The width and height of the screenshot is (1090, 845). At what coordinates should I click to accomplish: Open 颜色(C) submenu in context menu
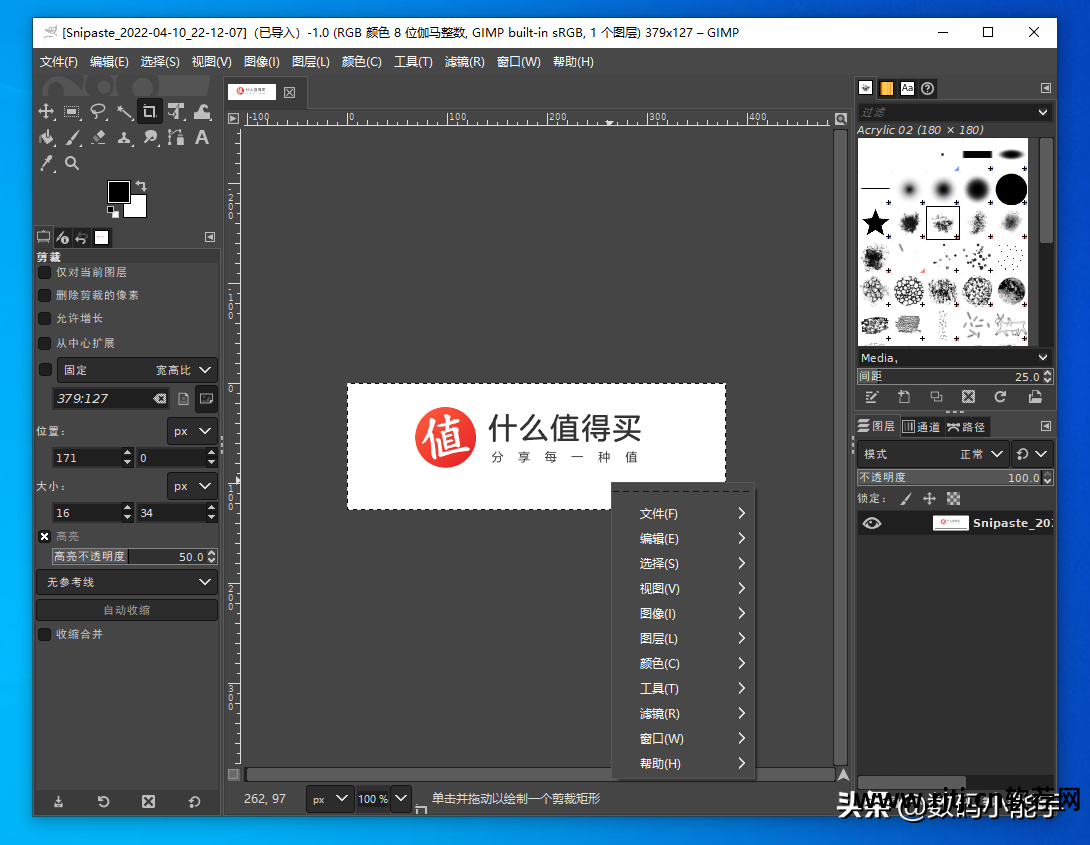click(x=683, y=664)
